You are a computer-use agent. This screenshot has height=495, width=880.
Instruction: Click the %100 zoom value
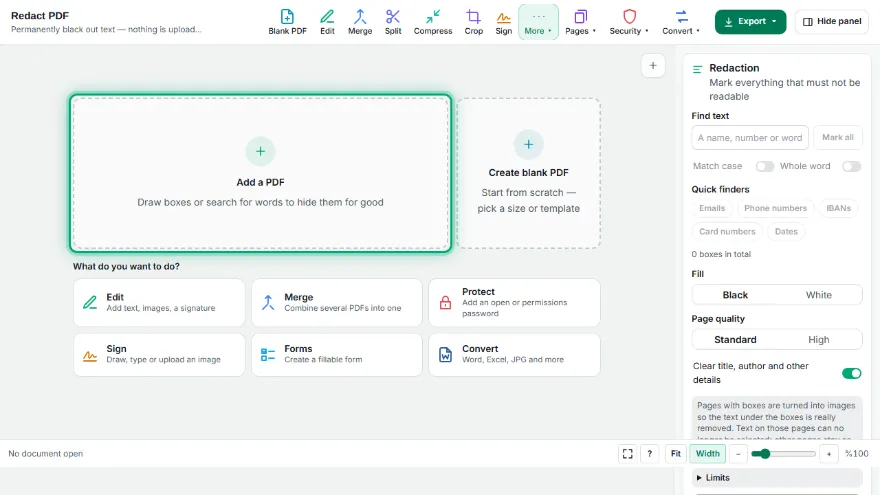click(856, 453)
